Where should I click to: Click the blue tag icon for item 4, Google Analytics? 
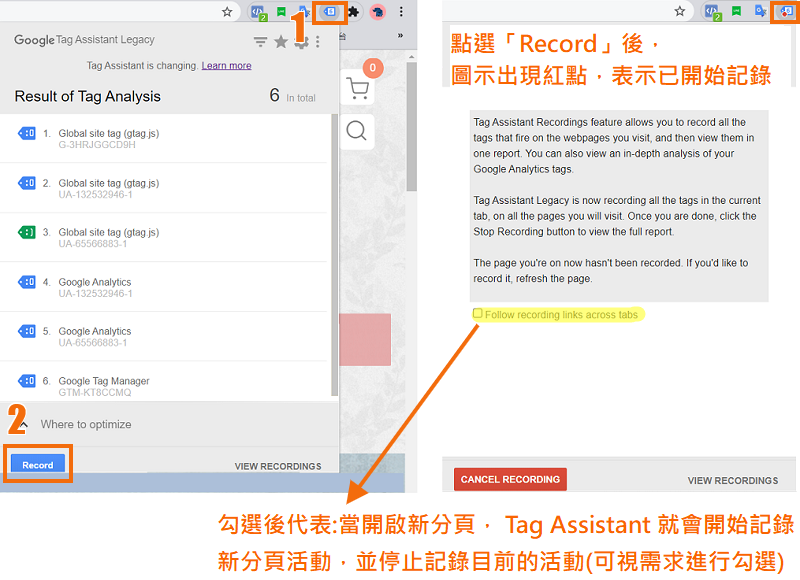coord(27,282)
